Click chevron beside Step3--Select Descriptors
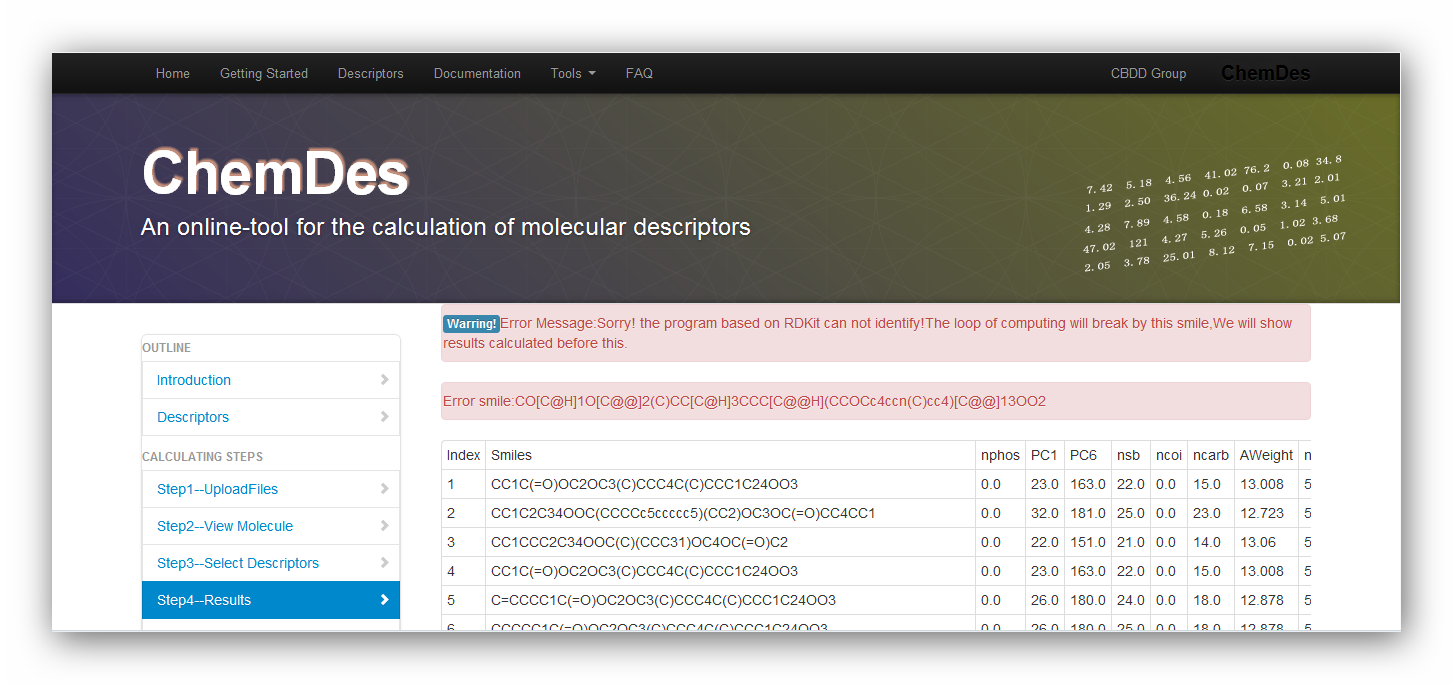 [x=385, y=563]
